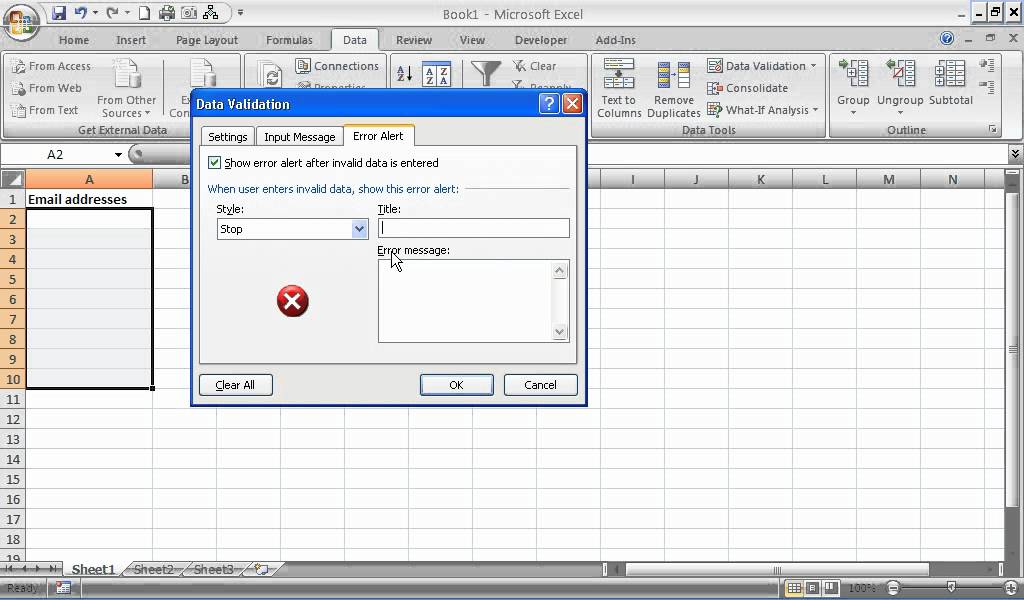This screenshot has height=600, width=1024.
Task: Click the horizontal scrollbar thumb
Action: pos(777,570)
